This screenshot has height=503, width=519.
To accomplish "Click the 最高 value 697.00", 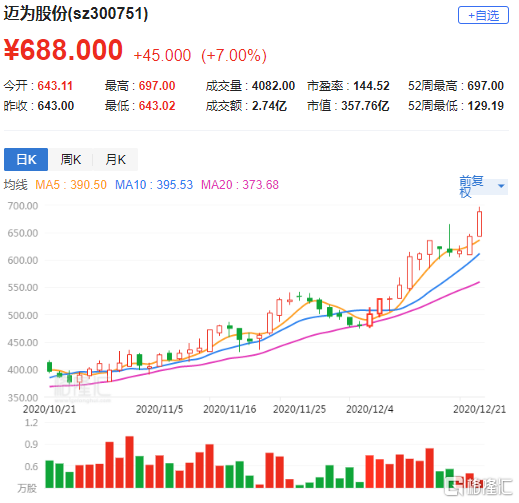I will tap(157, 86).
